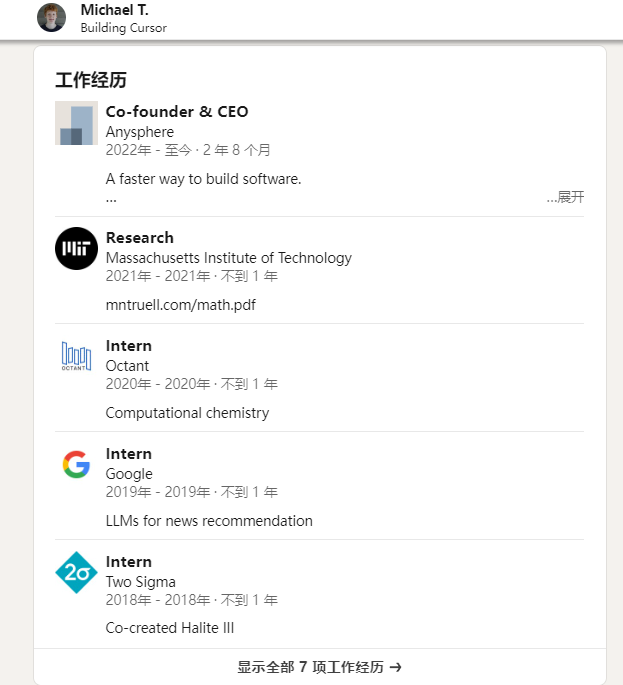Click the 工作经历 section heading
The height and width of the screenshot is (685, 623).
click(91, 80)
